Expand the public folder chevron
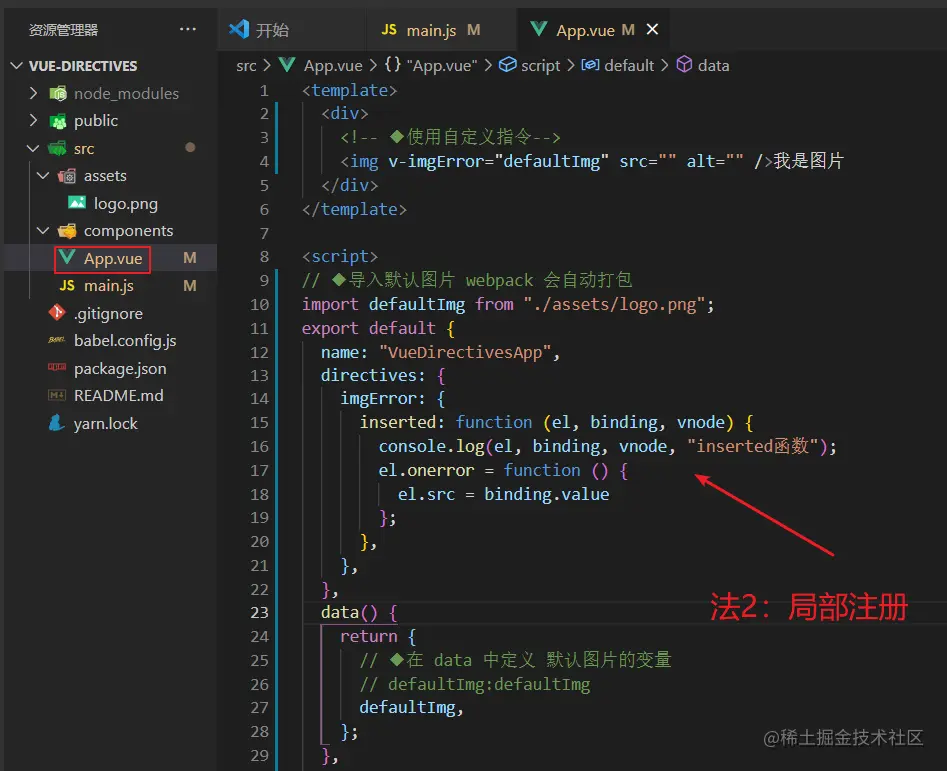947x771 pixels. tap(34, 121)
